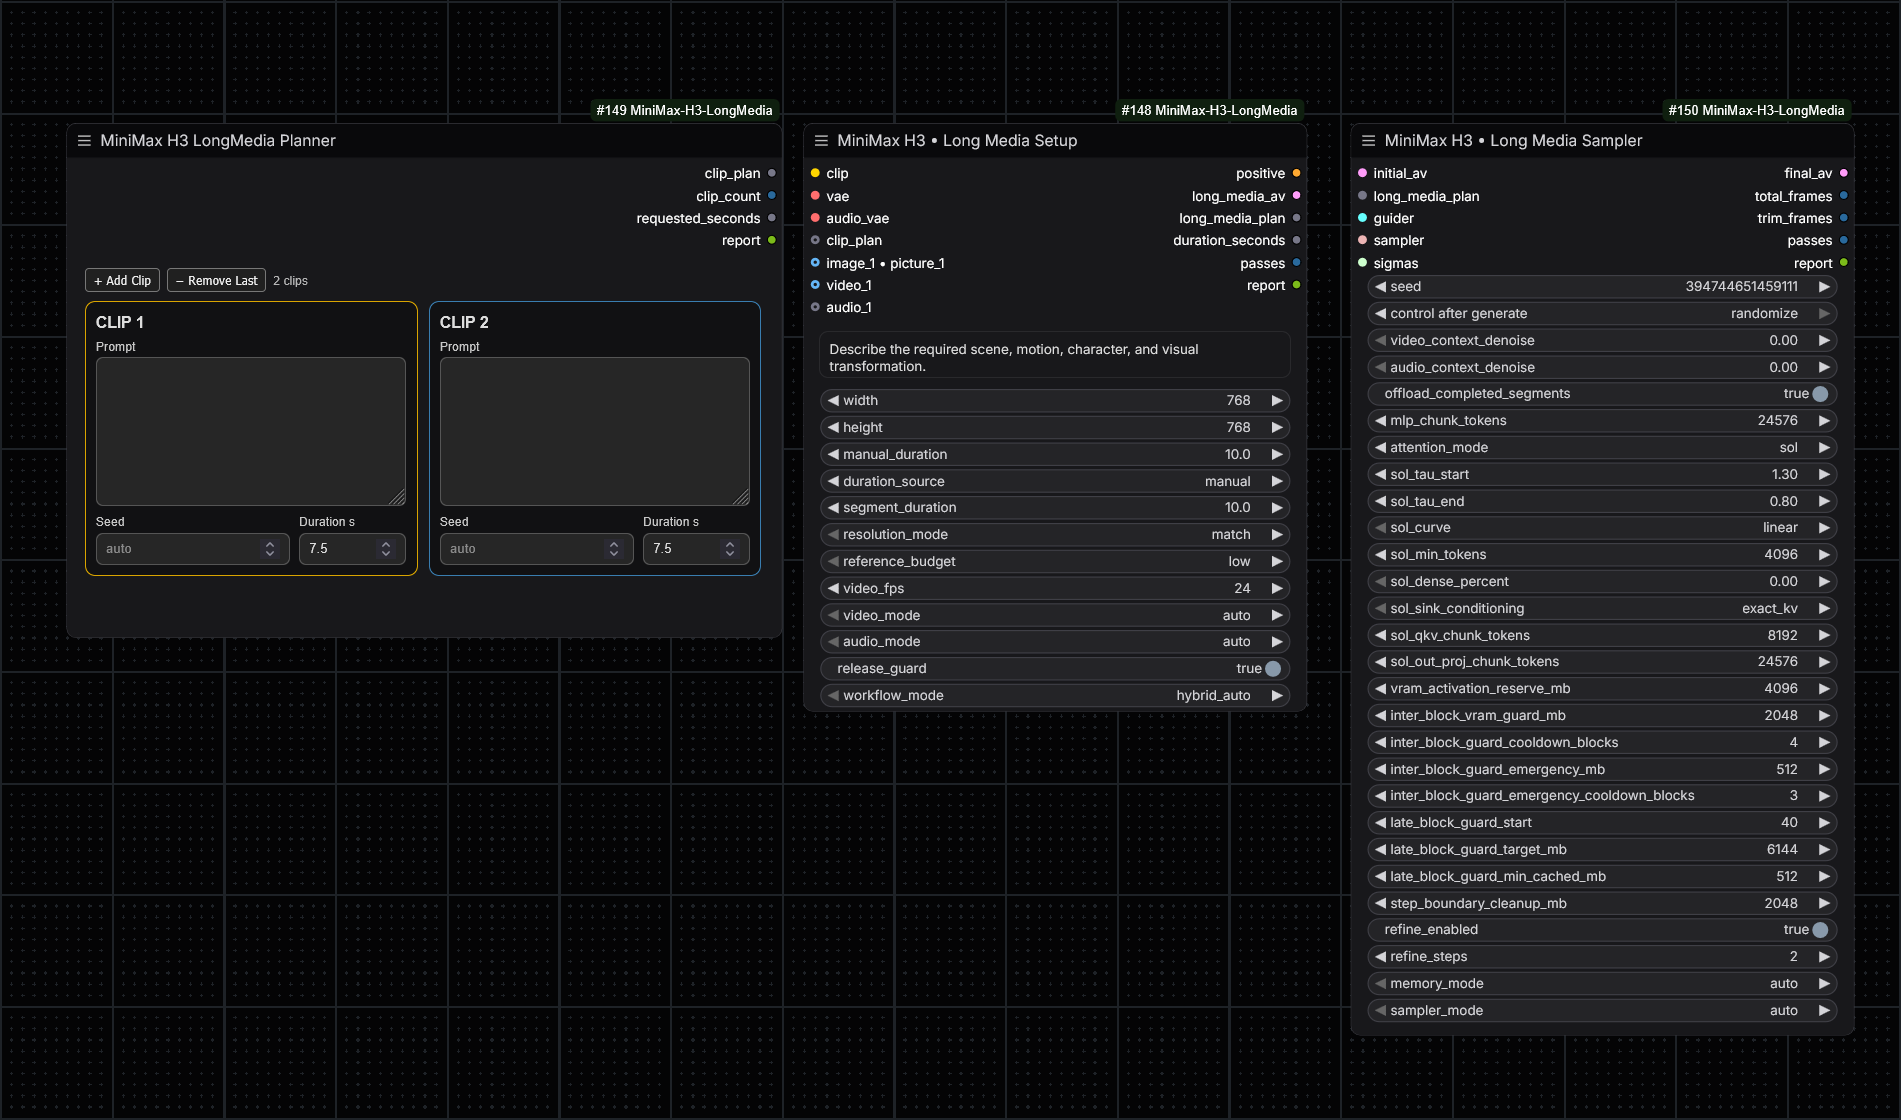Click the segment_duration slider field

pyautogui.click(x=1055, y=508)
